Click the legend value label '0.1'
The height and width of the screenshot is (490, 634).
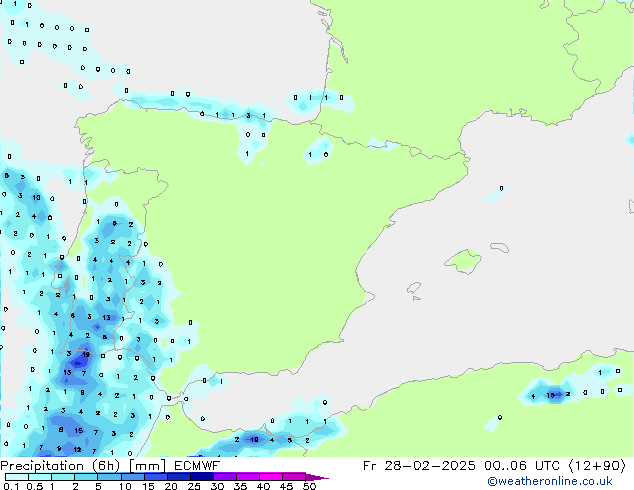[11, 486]
